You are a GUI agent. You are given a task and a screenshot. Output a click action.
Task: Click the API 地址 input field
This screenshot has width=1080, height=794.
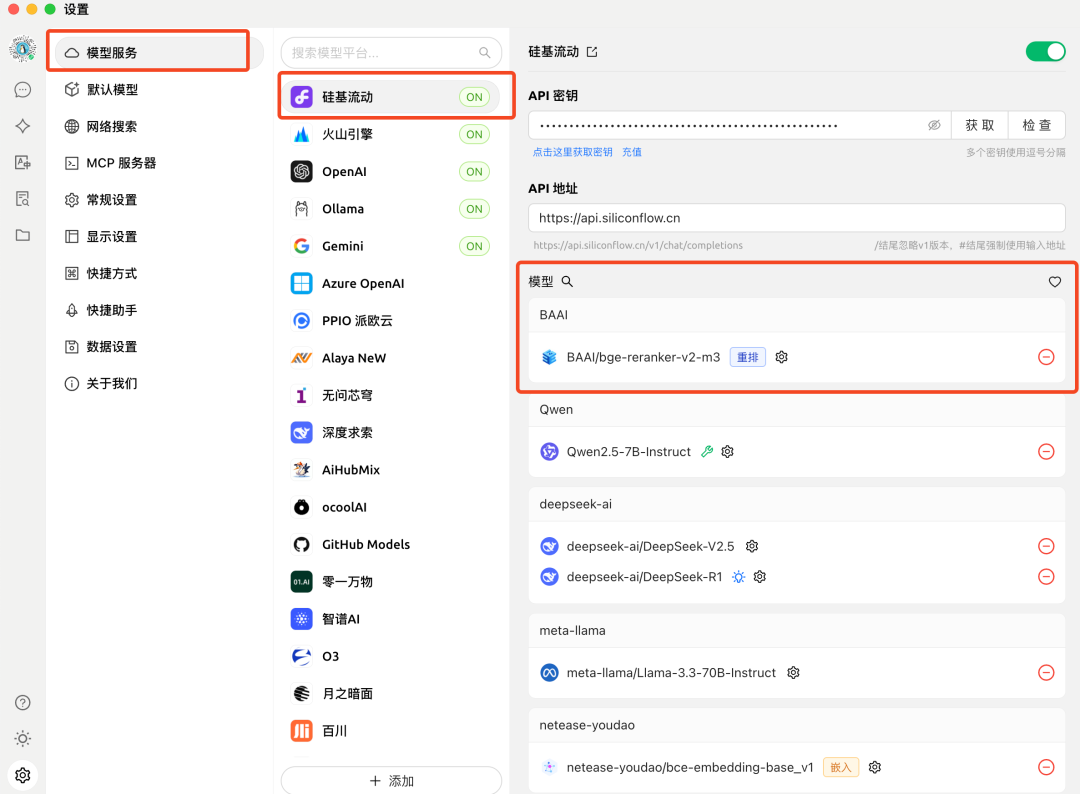pos(797,217)
